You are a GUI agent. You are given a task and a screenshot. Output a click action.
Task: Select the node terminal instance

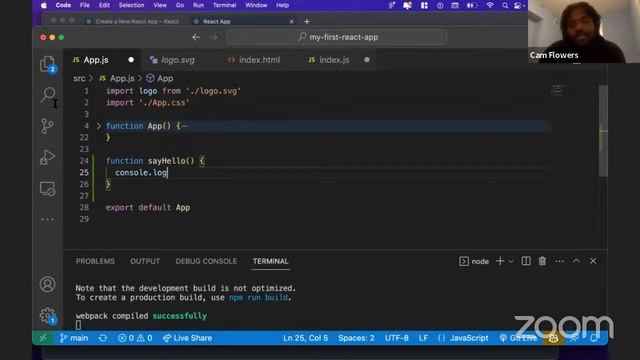pos(474,261)
